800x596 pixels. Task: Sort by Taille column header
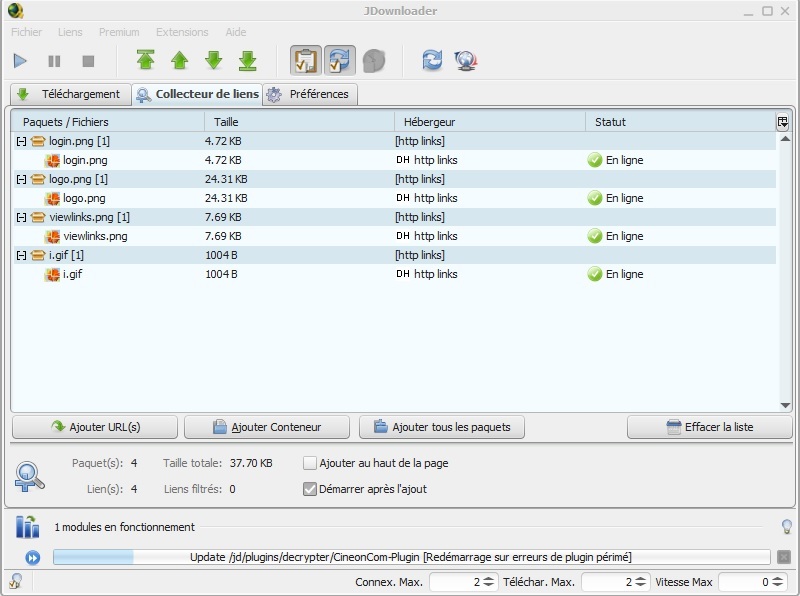tap(299, 122)
